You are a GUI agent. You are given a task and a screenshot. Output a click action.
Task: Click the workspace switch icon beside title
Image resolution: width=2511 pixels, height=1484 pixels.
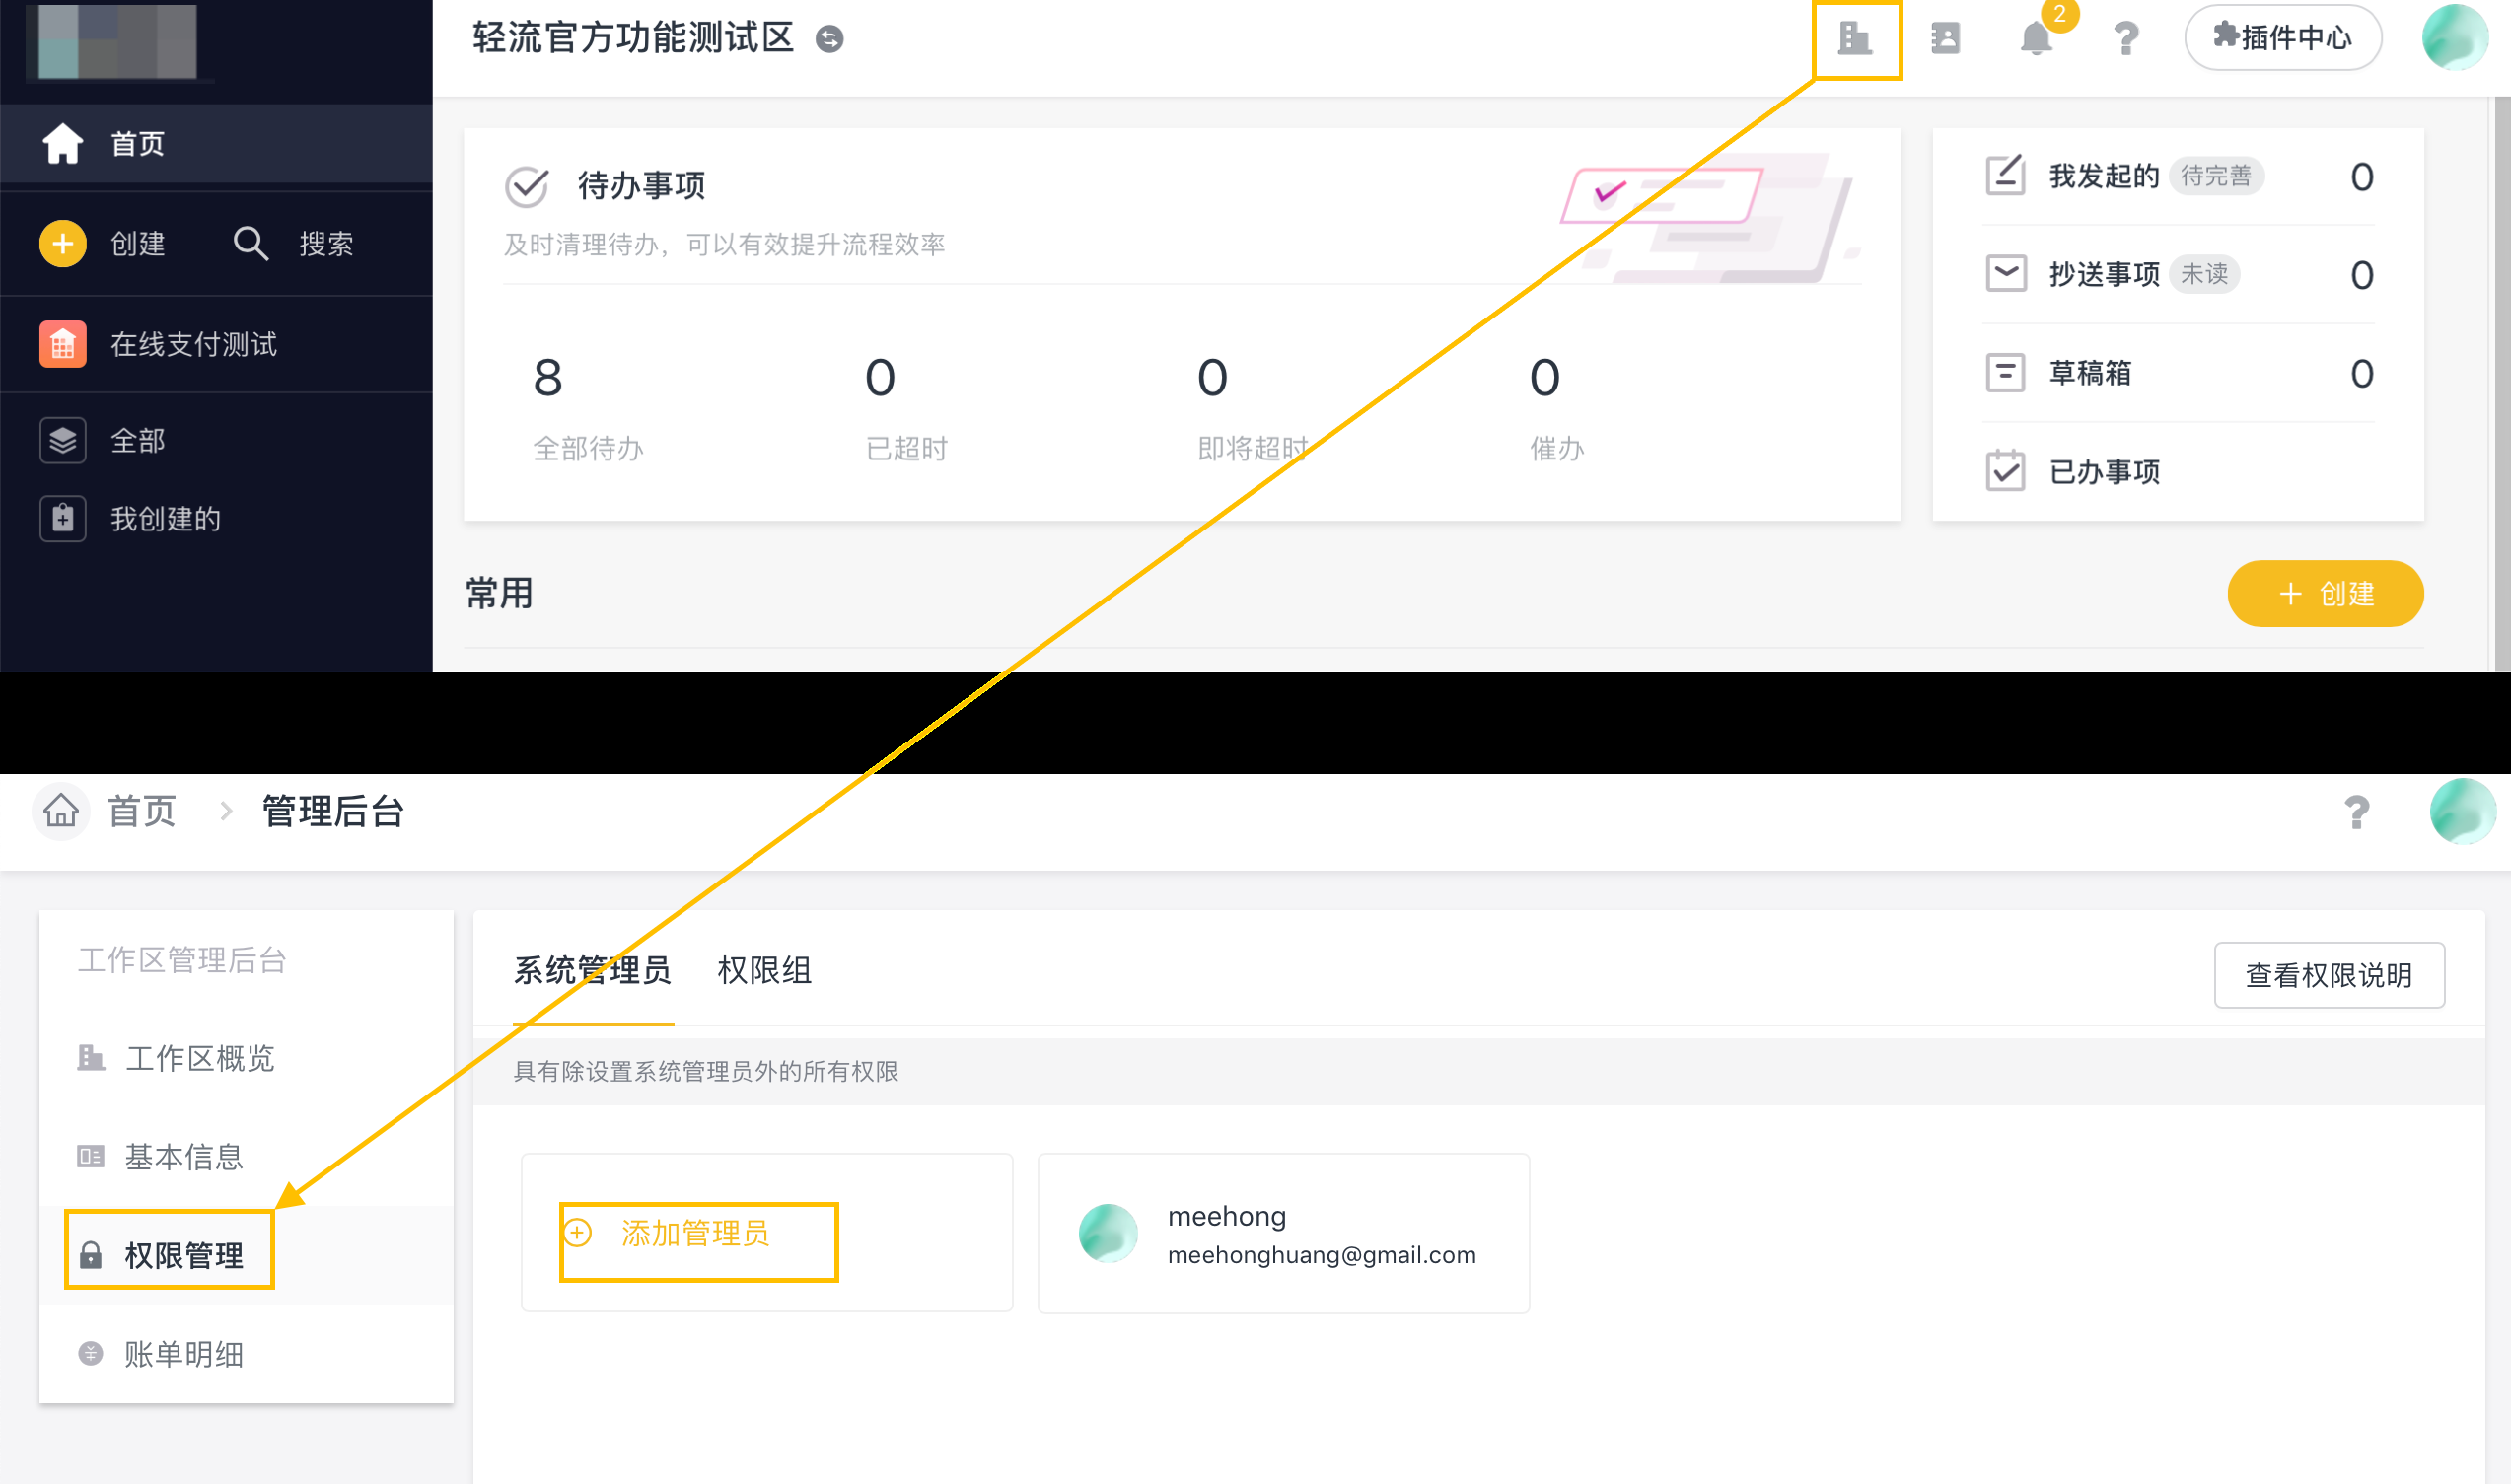[x=829, y=39]
